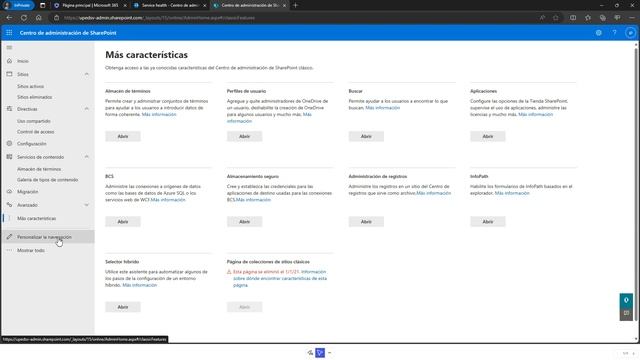This screenshot has height=360, width=640.
Task: Collapse Servicios de contenido chevron
Action: (x=87, y=157)
